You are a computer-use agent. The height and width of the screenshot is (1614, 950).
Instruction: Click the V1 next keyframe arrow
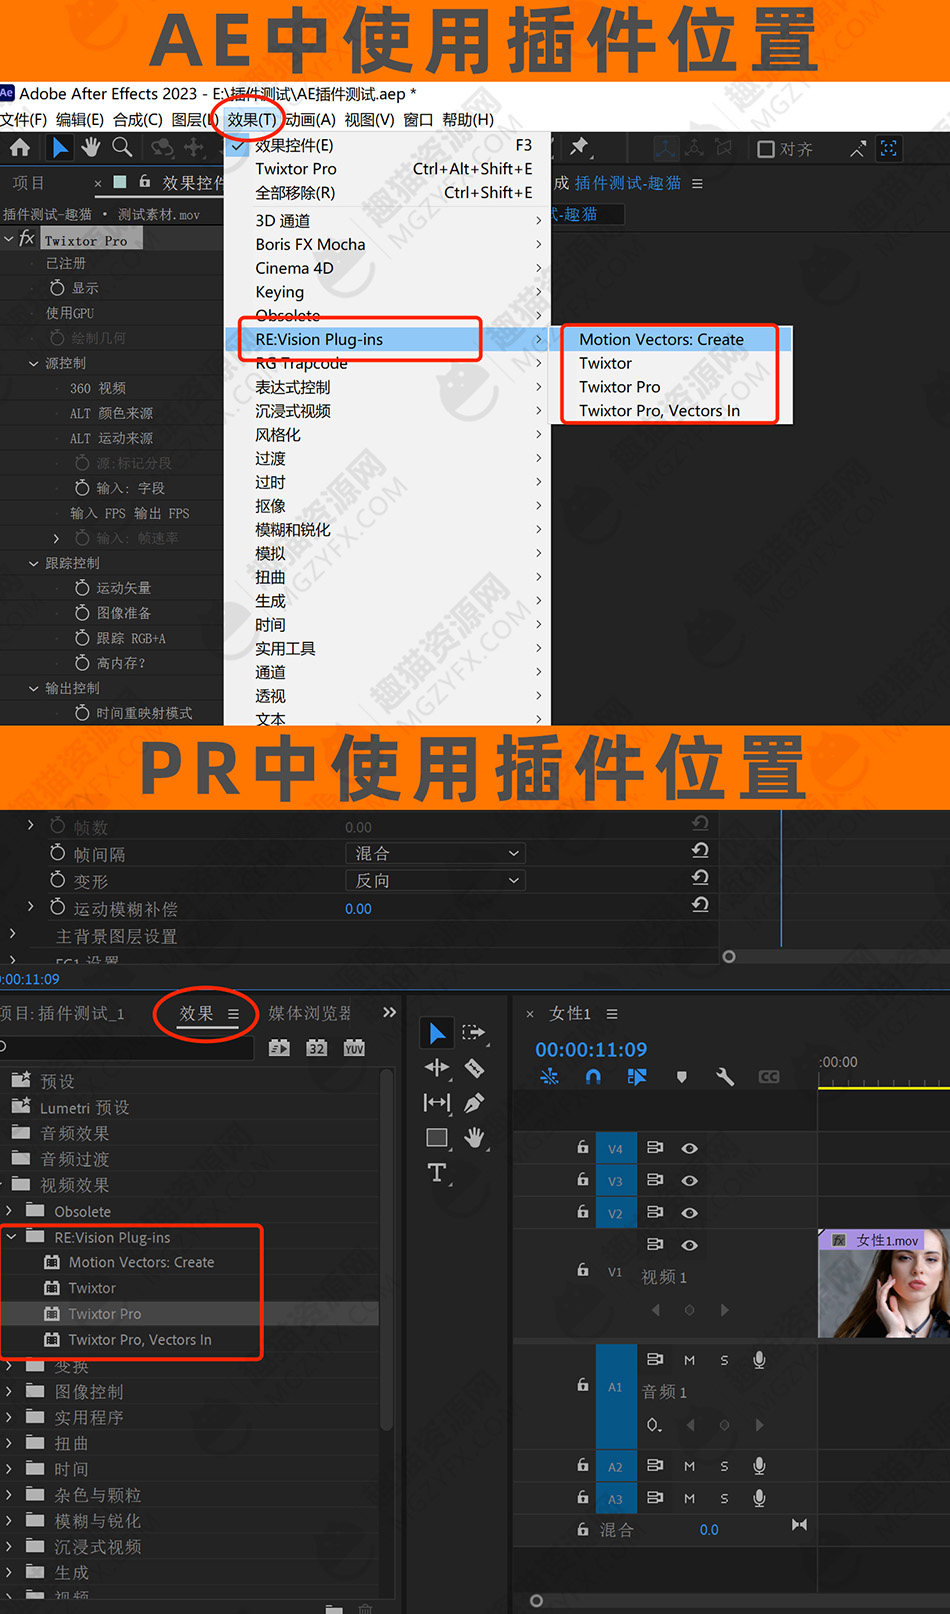coord(725,1310)
